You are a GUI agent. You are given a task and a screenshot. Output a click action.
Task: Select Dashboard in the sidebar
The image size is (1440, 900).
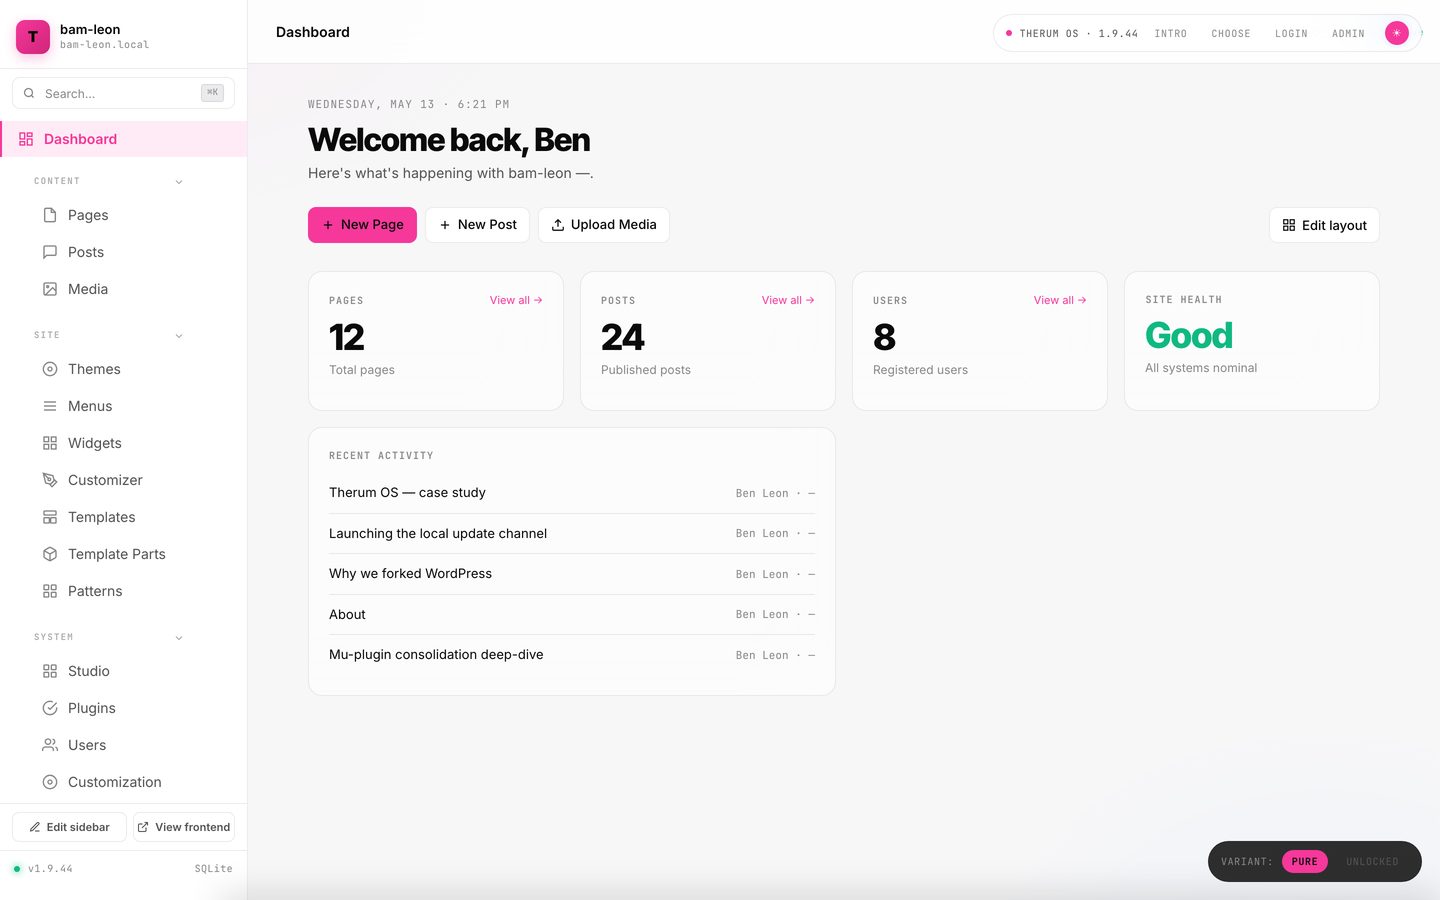point(124,139)
